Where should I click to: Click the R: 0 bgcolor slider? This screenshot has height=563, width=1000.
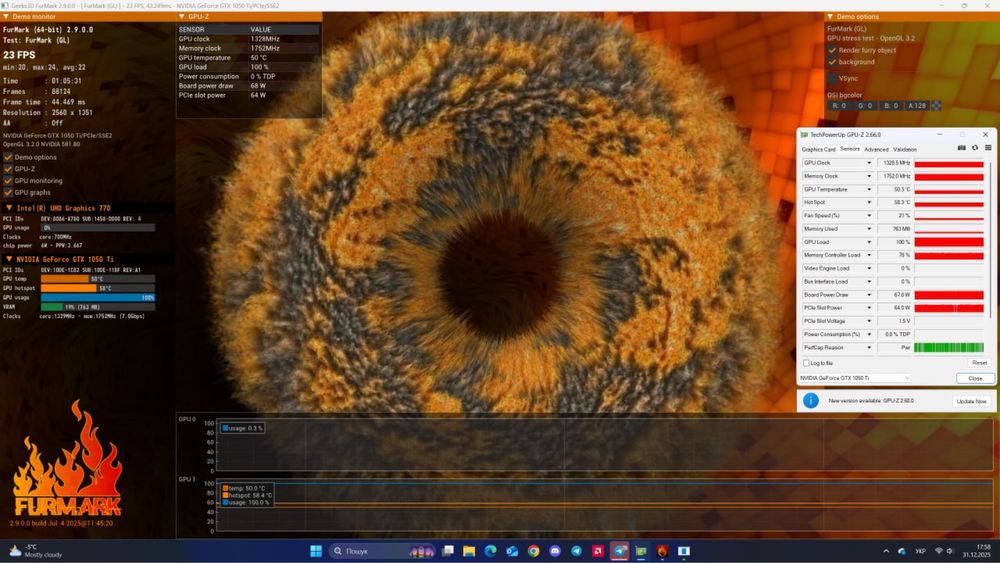coord(839,106)
